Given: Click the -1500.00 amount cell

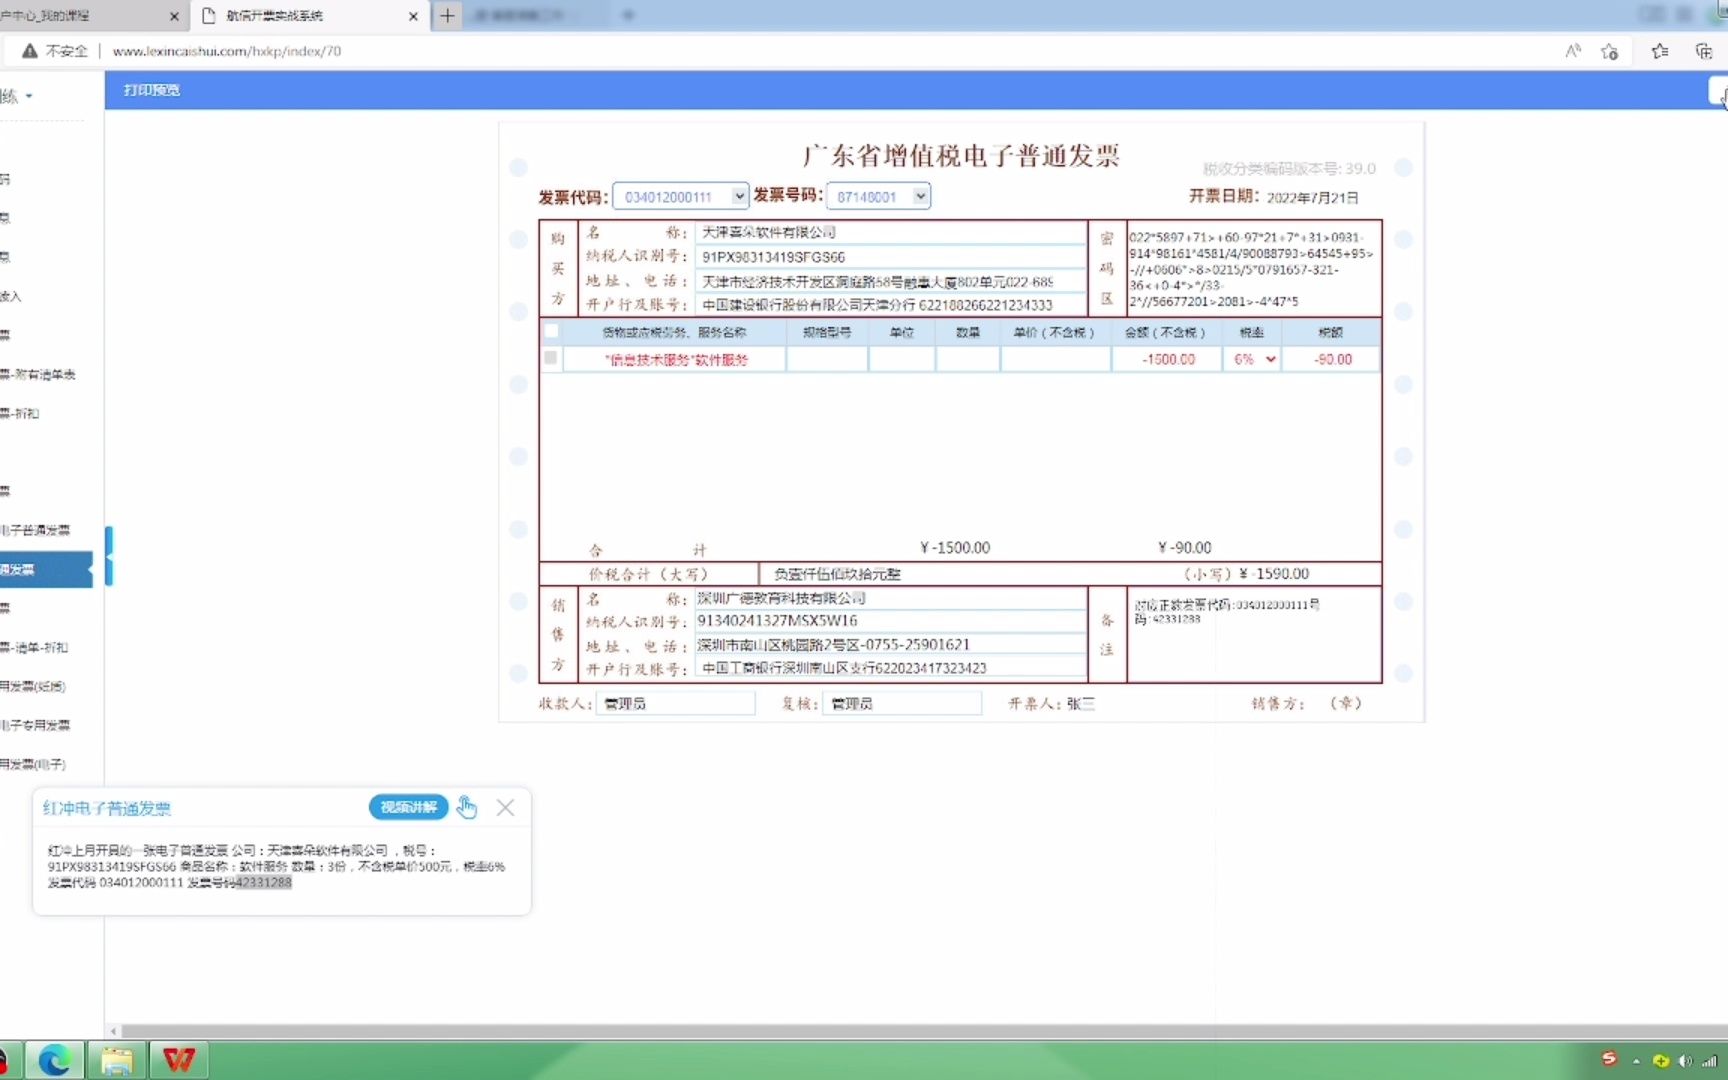Looking at the screenshot, I should coord(1167,359).
